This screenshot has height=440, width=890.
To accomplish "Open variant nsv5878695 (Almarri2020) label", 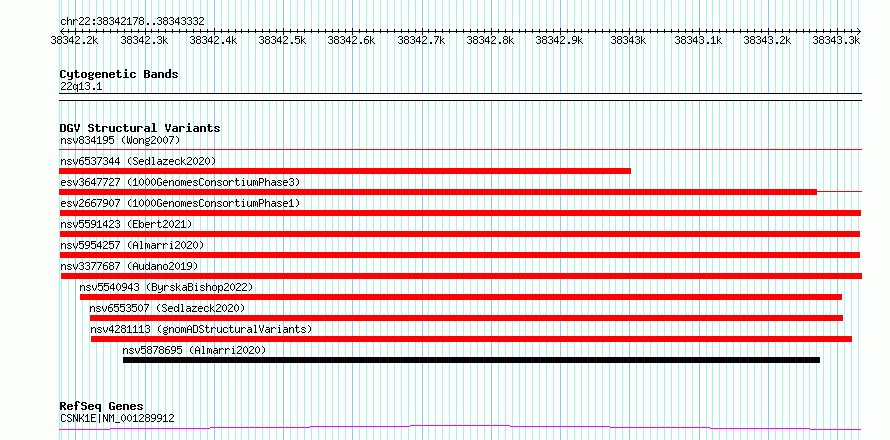I will coord(194,350).
